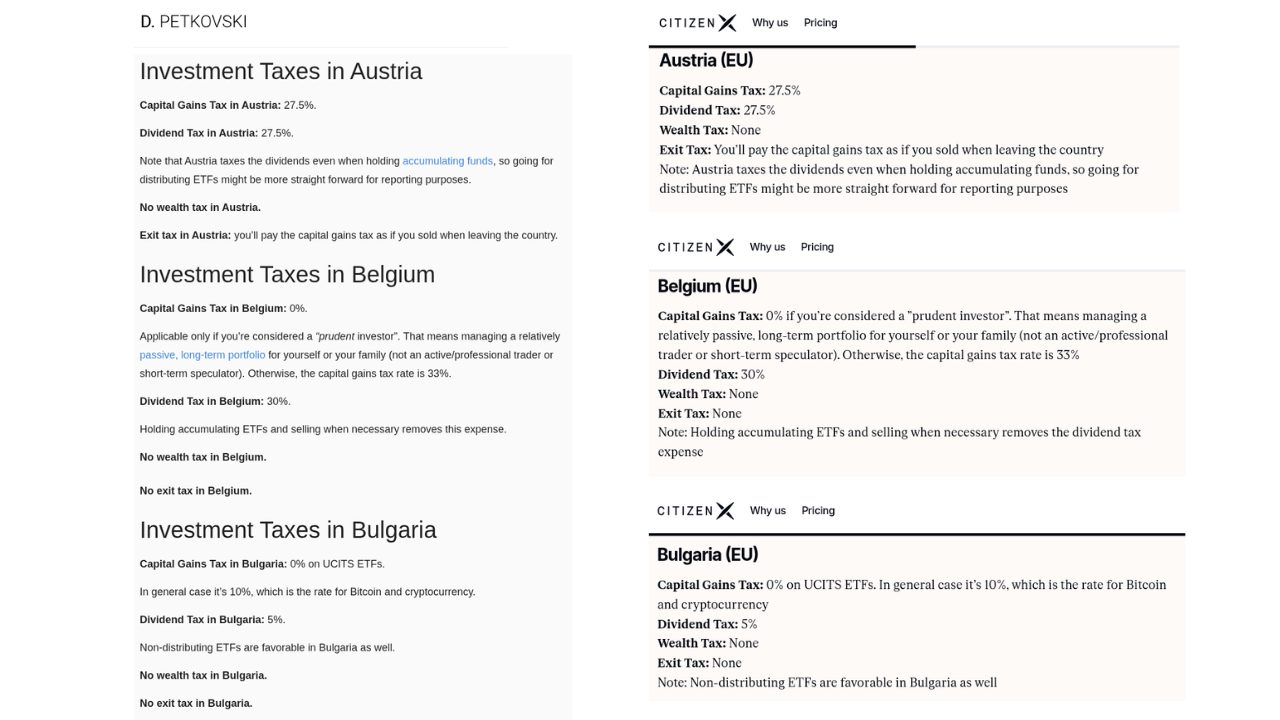Open the 'accumulating funds' link
Image resolution: width=1280 pixels, height=720 pixels.
[x=447, y=161]
